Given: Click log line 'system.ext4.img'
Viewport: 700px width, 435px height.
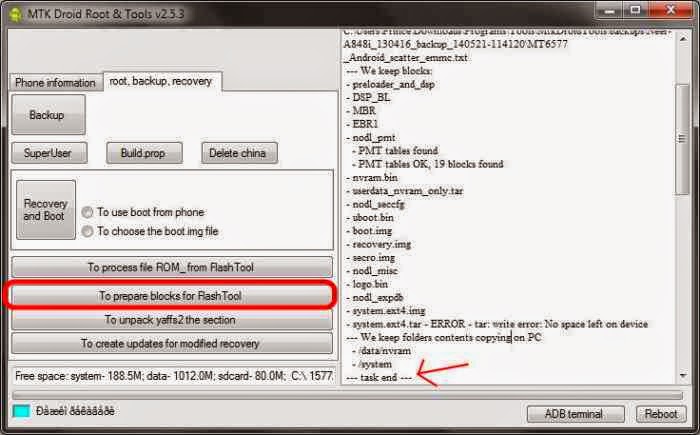Looking at the screenshot, I should (x=386, y=310).
